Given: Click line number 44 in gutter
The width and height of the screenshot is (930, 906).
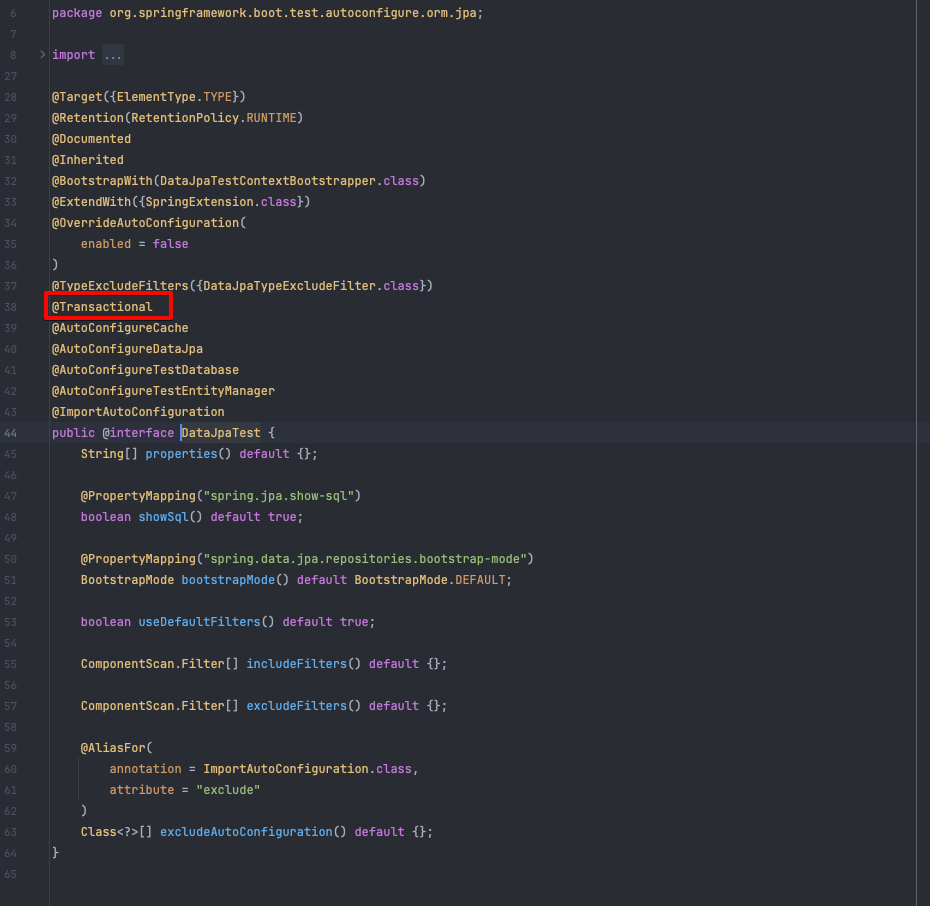Looking at the screenshot, I should click(x=11, y=433).
